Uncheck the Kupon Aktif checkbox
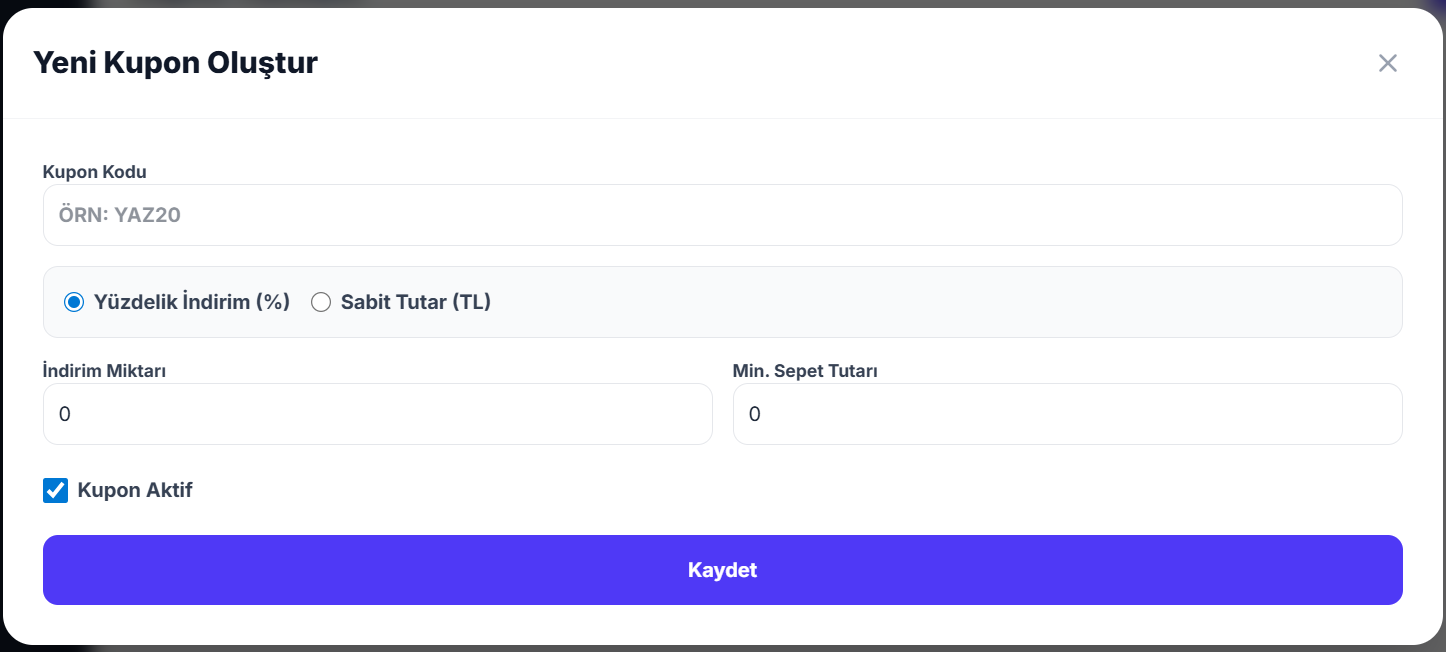This screenshot has width=1446, height=652. [x=56, y=491]
